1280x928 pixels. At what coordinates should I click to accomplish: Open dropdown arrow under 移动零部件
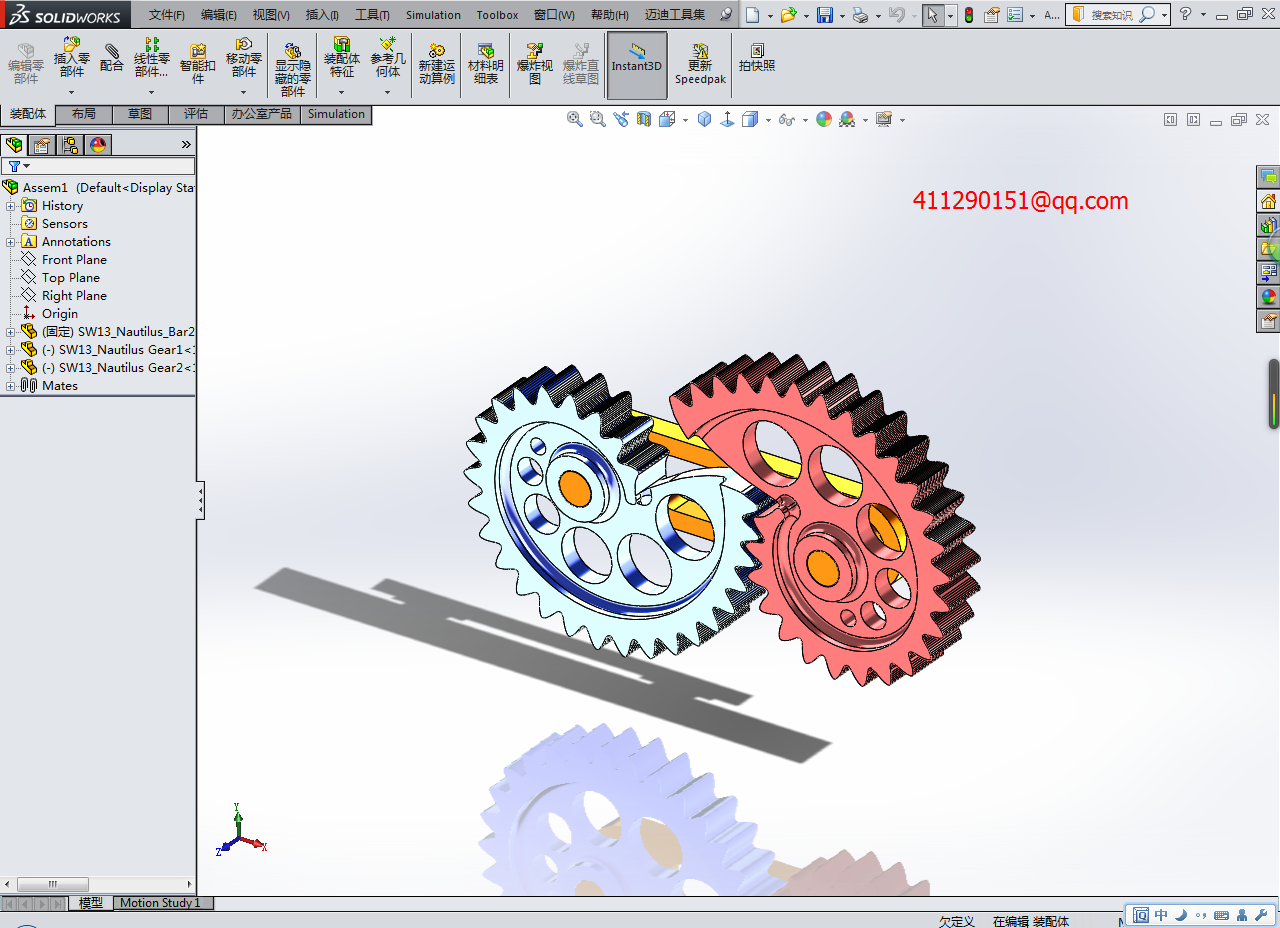coord(244,92)
